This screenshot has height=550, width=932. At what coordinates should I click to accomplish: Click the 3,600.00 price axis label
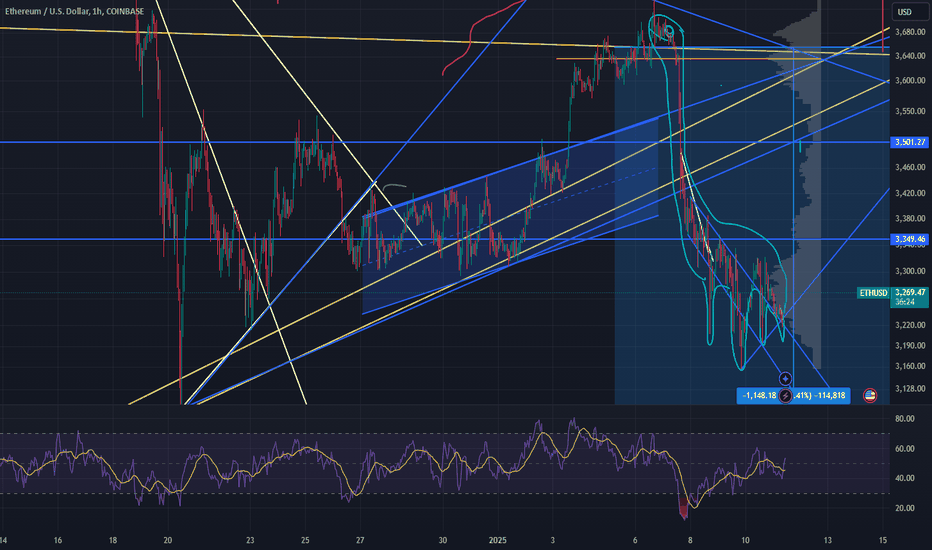pyautogui.click(x=910, y=80)
